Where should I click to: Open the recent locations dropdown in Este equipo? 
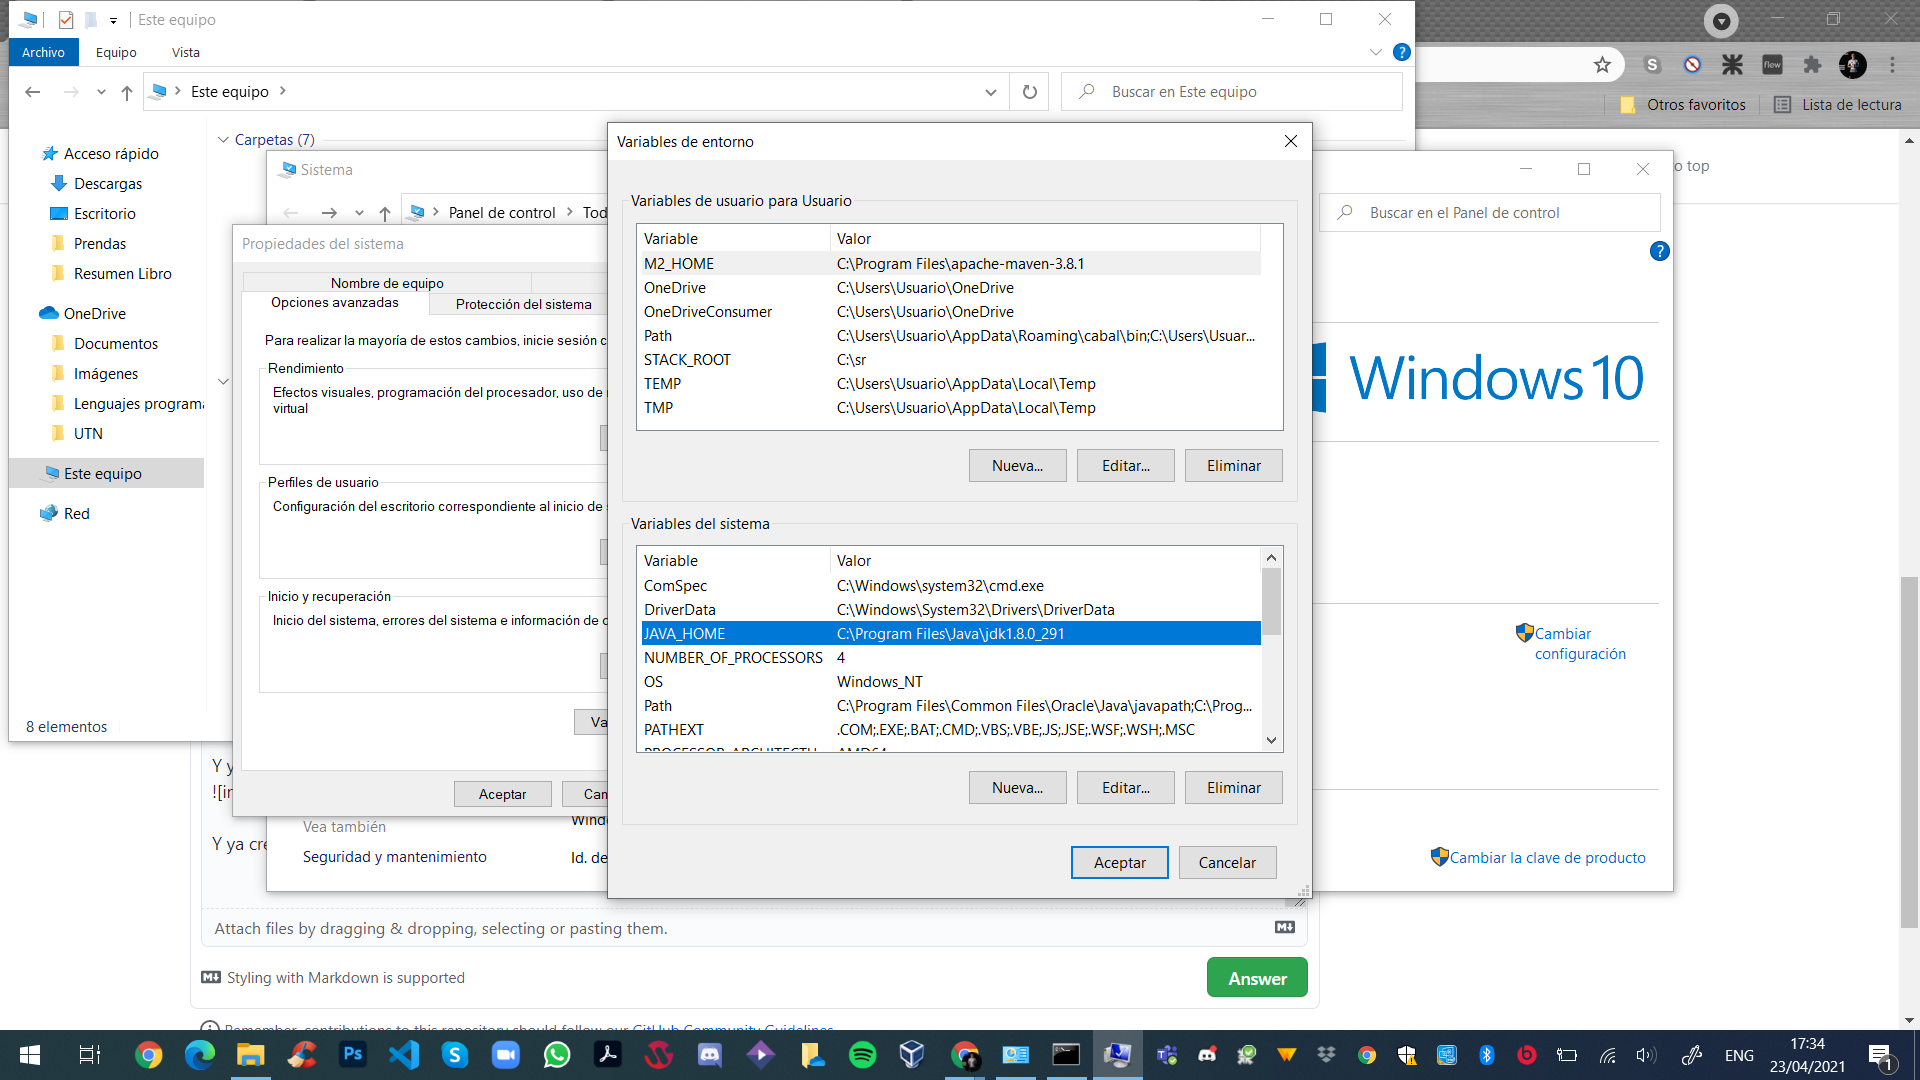coord(101,92)
